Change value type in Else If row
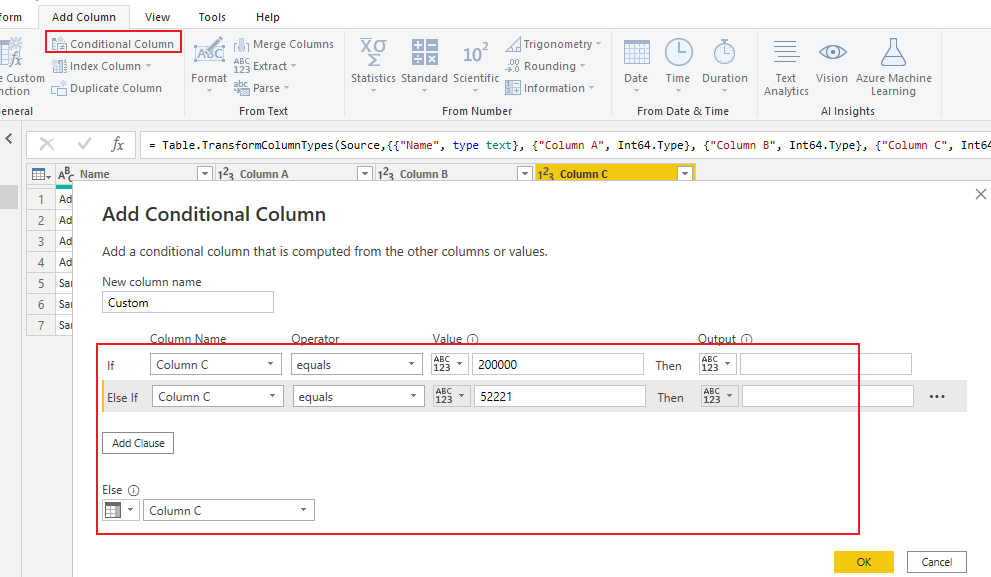Viewport: 991px width, 577px height. (451, 396)
